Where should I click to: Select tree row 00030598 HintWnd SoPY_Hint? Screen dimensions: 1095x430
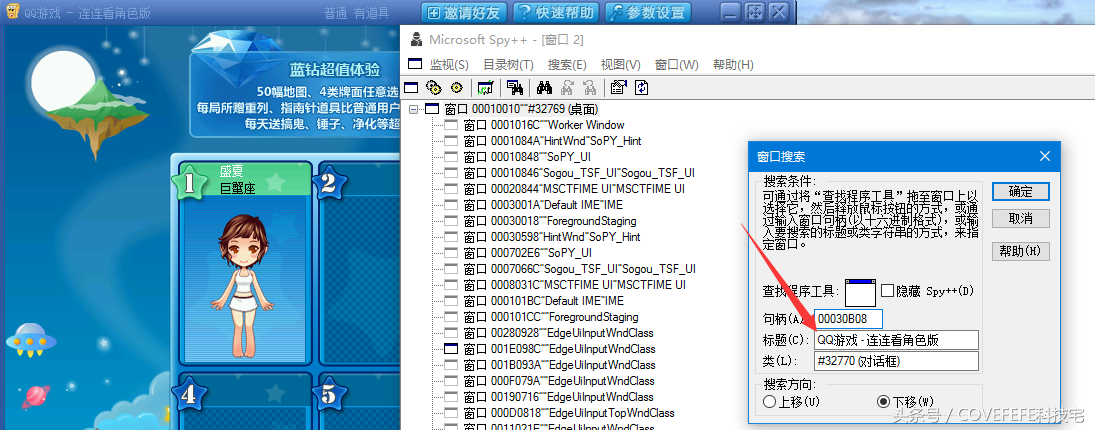pos(552,237)
